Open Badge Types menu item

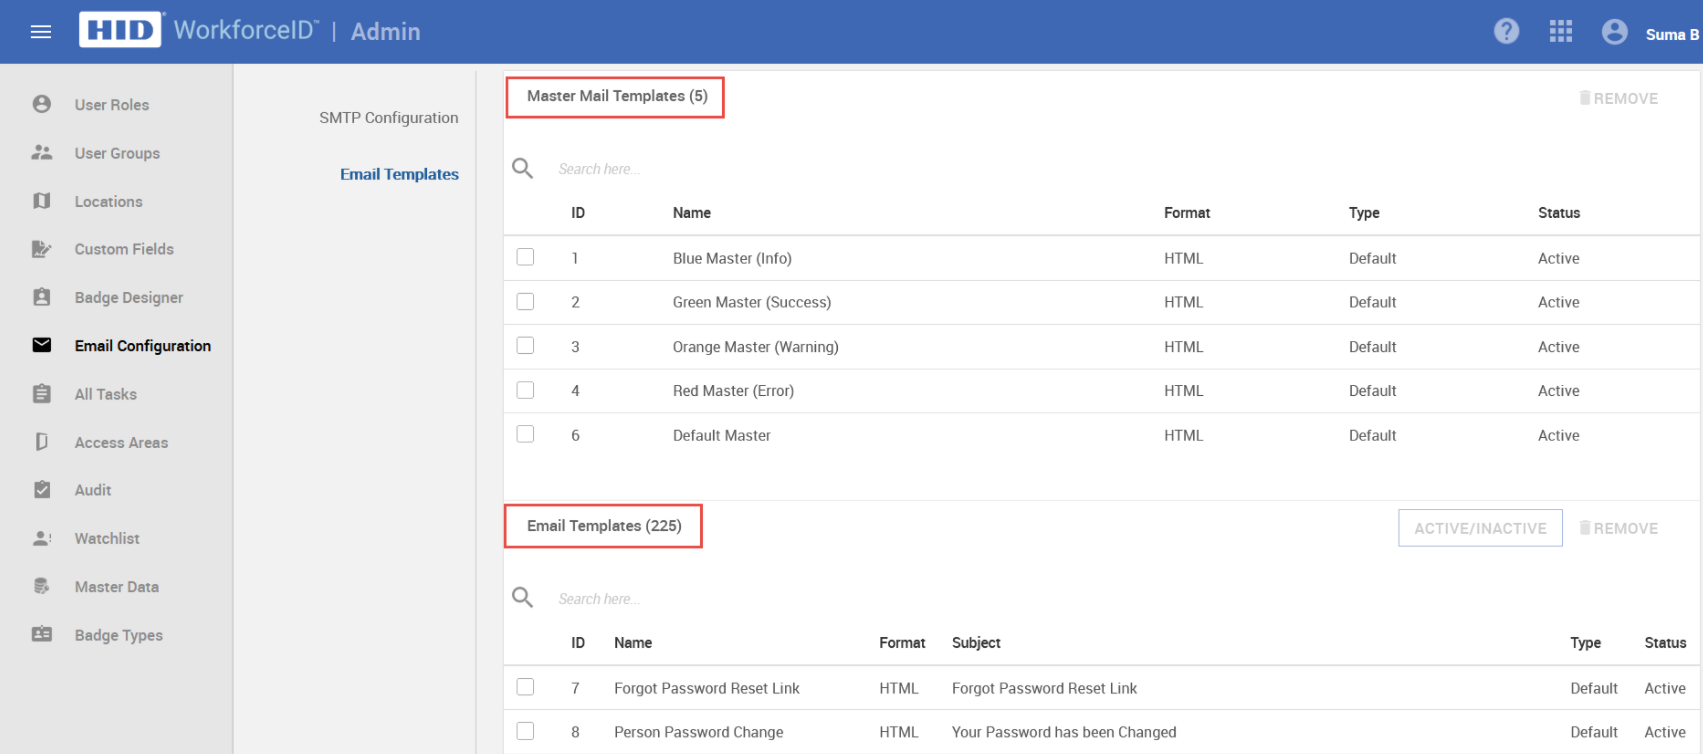tap(119, 635)
